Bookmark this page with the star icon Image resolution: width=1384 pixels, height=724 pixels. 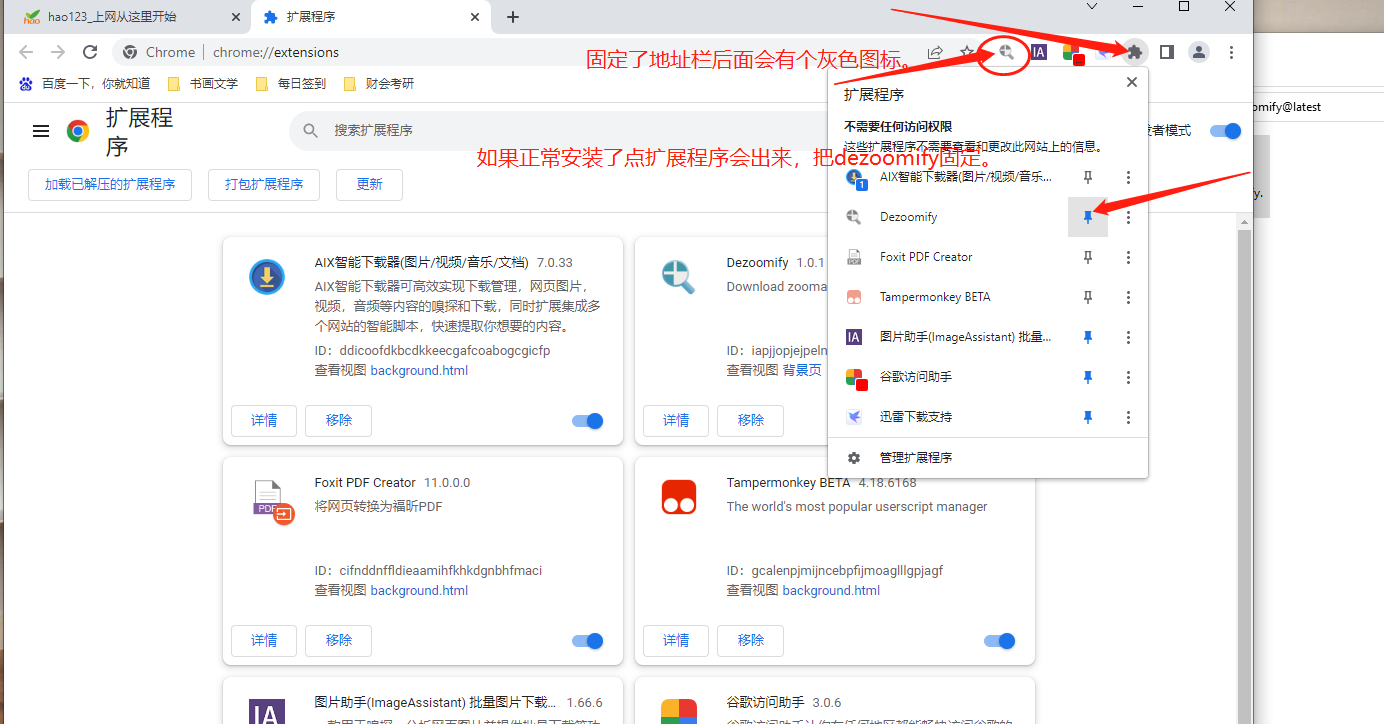click(x=967, y=52)
